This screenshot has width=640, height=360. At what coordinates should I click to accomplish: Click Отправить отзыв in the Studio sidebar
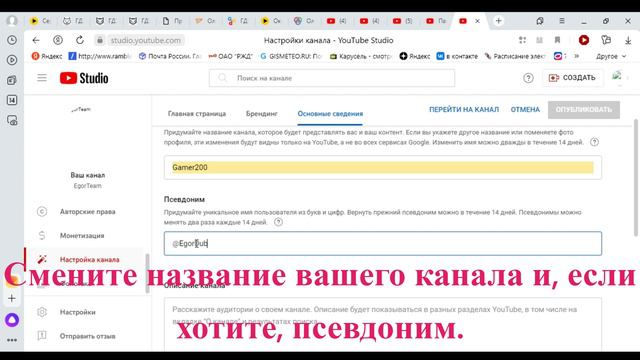(x=87, y=336)
